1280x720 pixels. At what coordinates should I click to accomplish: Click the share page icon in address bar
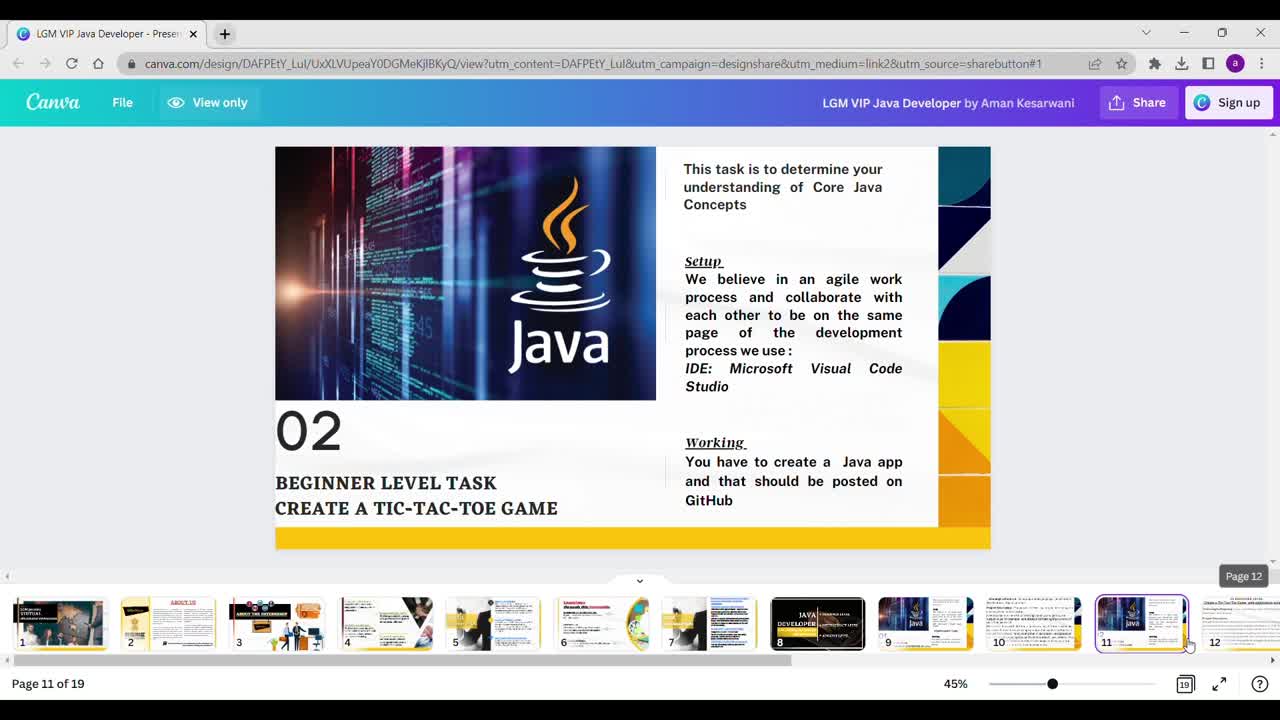pyautogui.click(x=1095, y=63)
